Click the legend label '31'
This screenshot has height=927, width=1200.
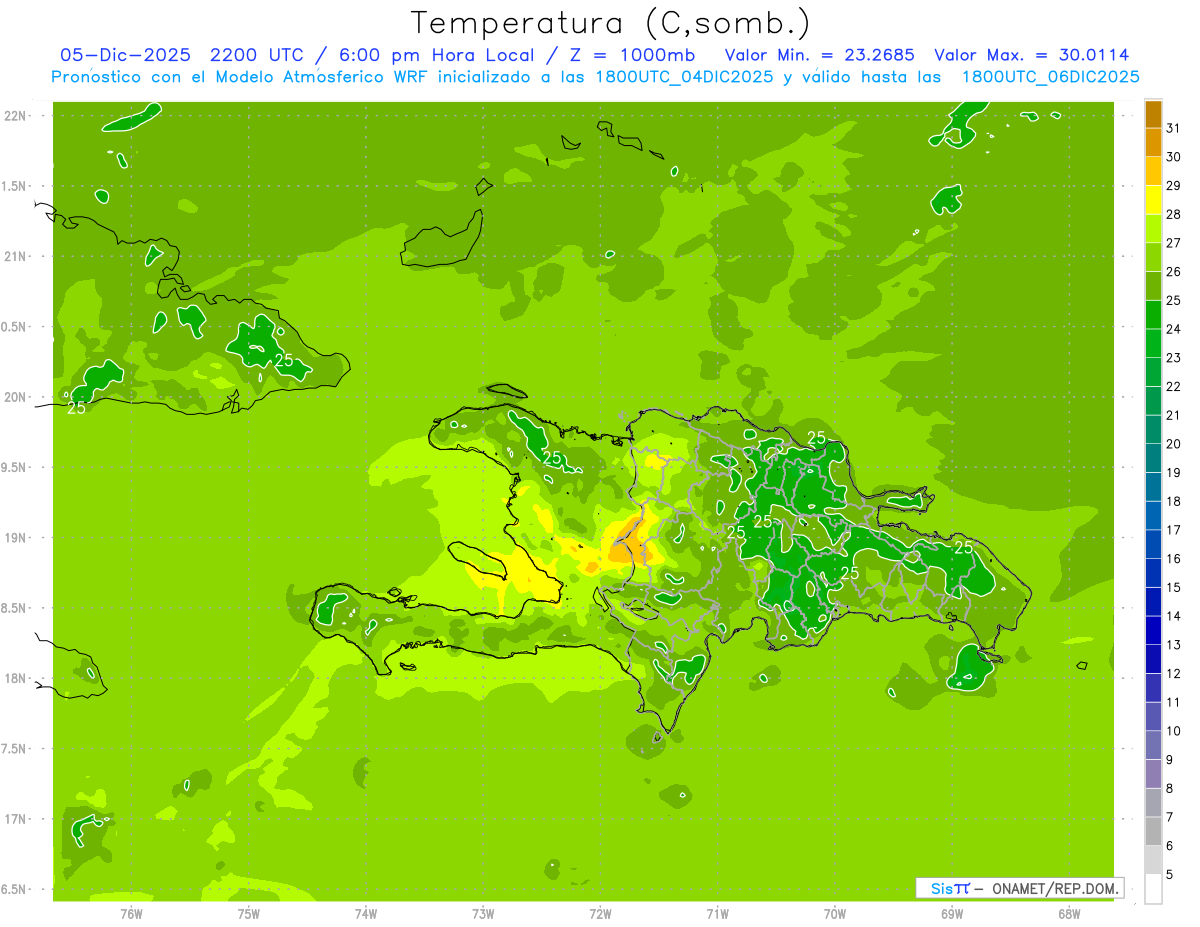(x=1174, y=127)
